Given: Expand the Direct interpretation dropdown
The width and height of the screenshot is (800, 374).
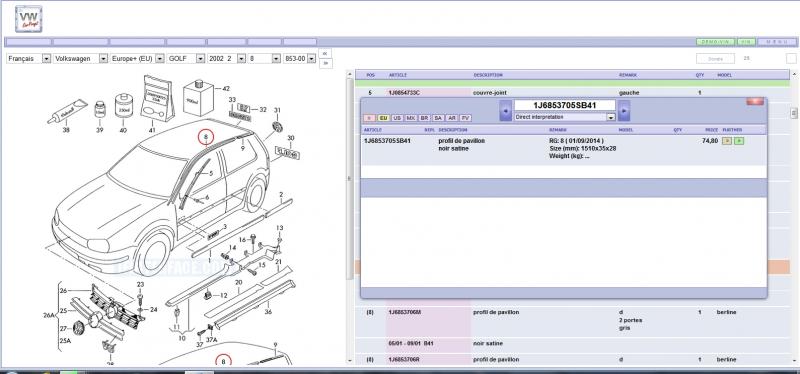Looking at the screenshot, I should (x=565, y=117).
